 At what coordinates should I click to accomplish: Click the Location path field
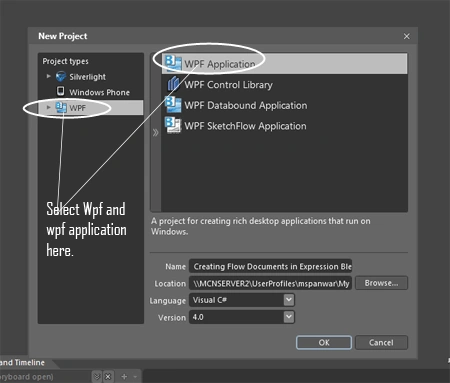point(270,283)
